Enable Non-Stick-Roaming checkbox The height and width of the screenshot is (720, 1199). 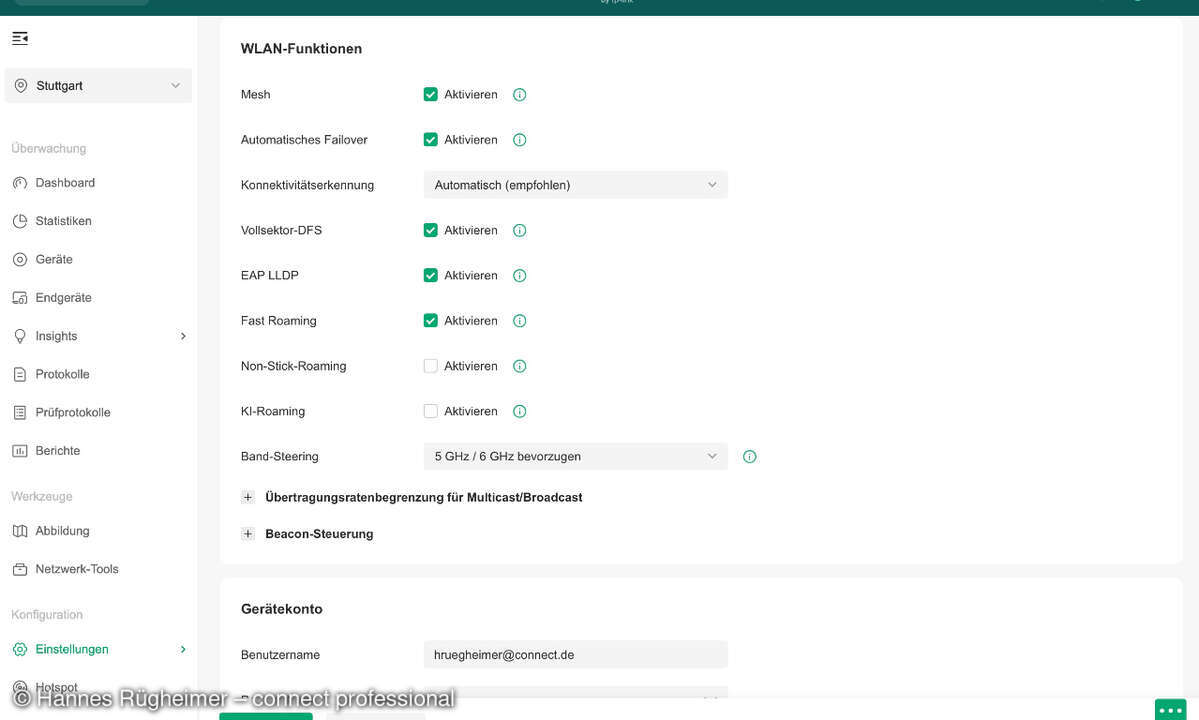pyautogui.click(x=431, y=365)
